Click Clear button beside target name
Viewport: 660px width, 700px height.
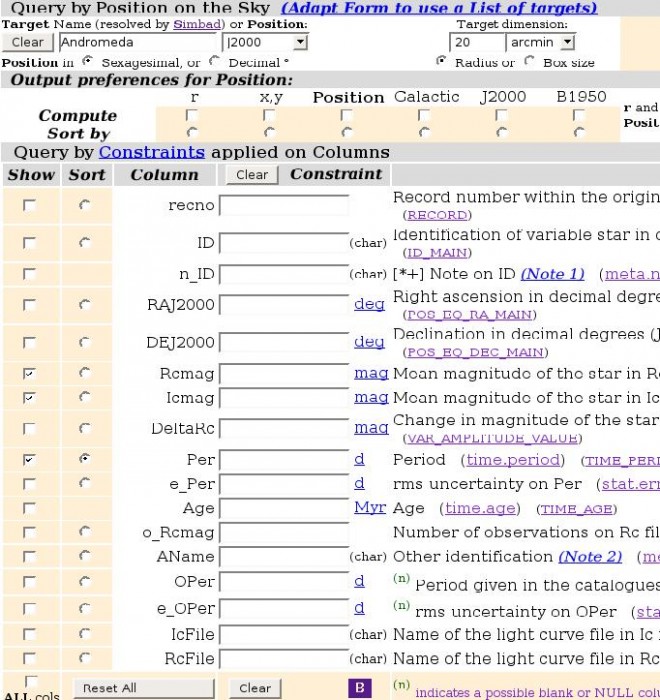pos(27,42)
